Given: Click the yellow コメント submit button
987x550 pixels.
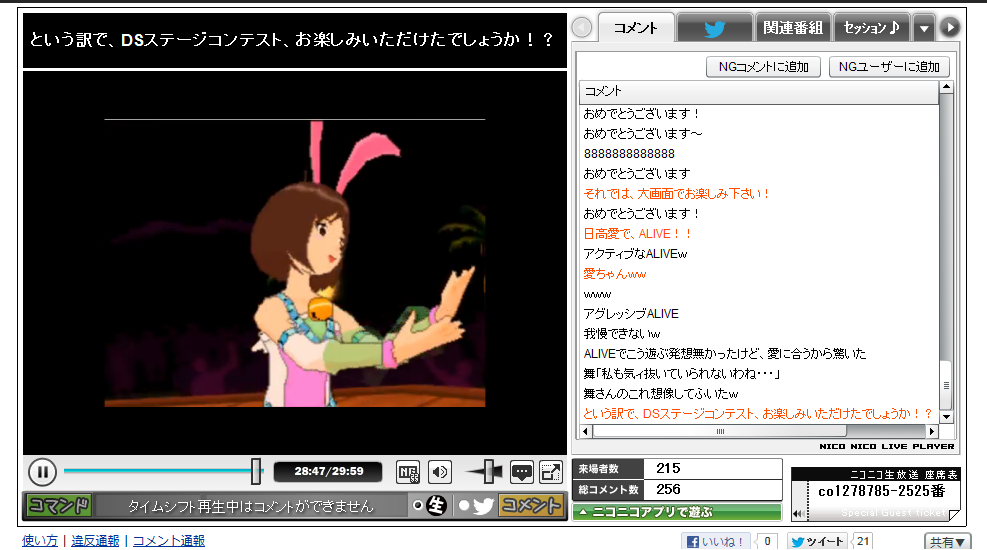Looking at the screenshot, I should click(531, 505).
